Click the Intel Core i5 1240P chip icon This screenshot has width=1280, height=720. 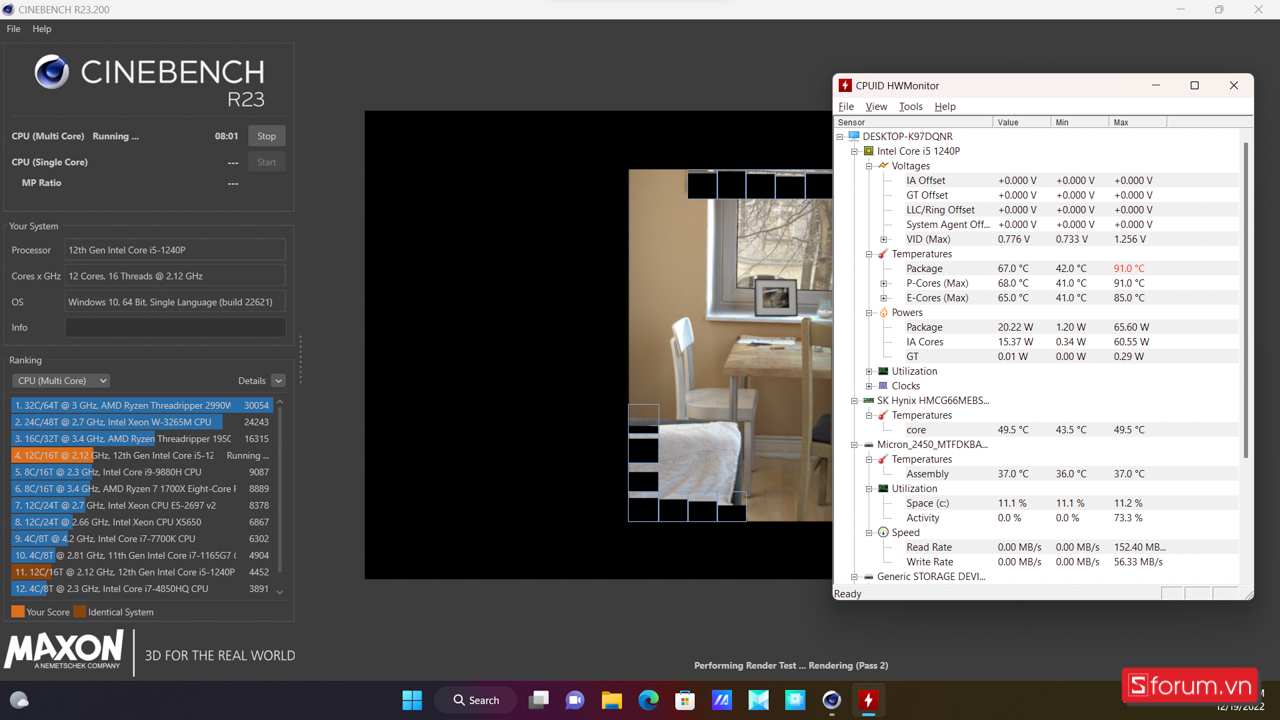click(x=868, y=151)
